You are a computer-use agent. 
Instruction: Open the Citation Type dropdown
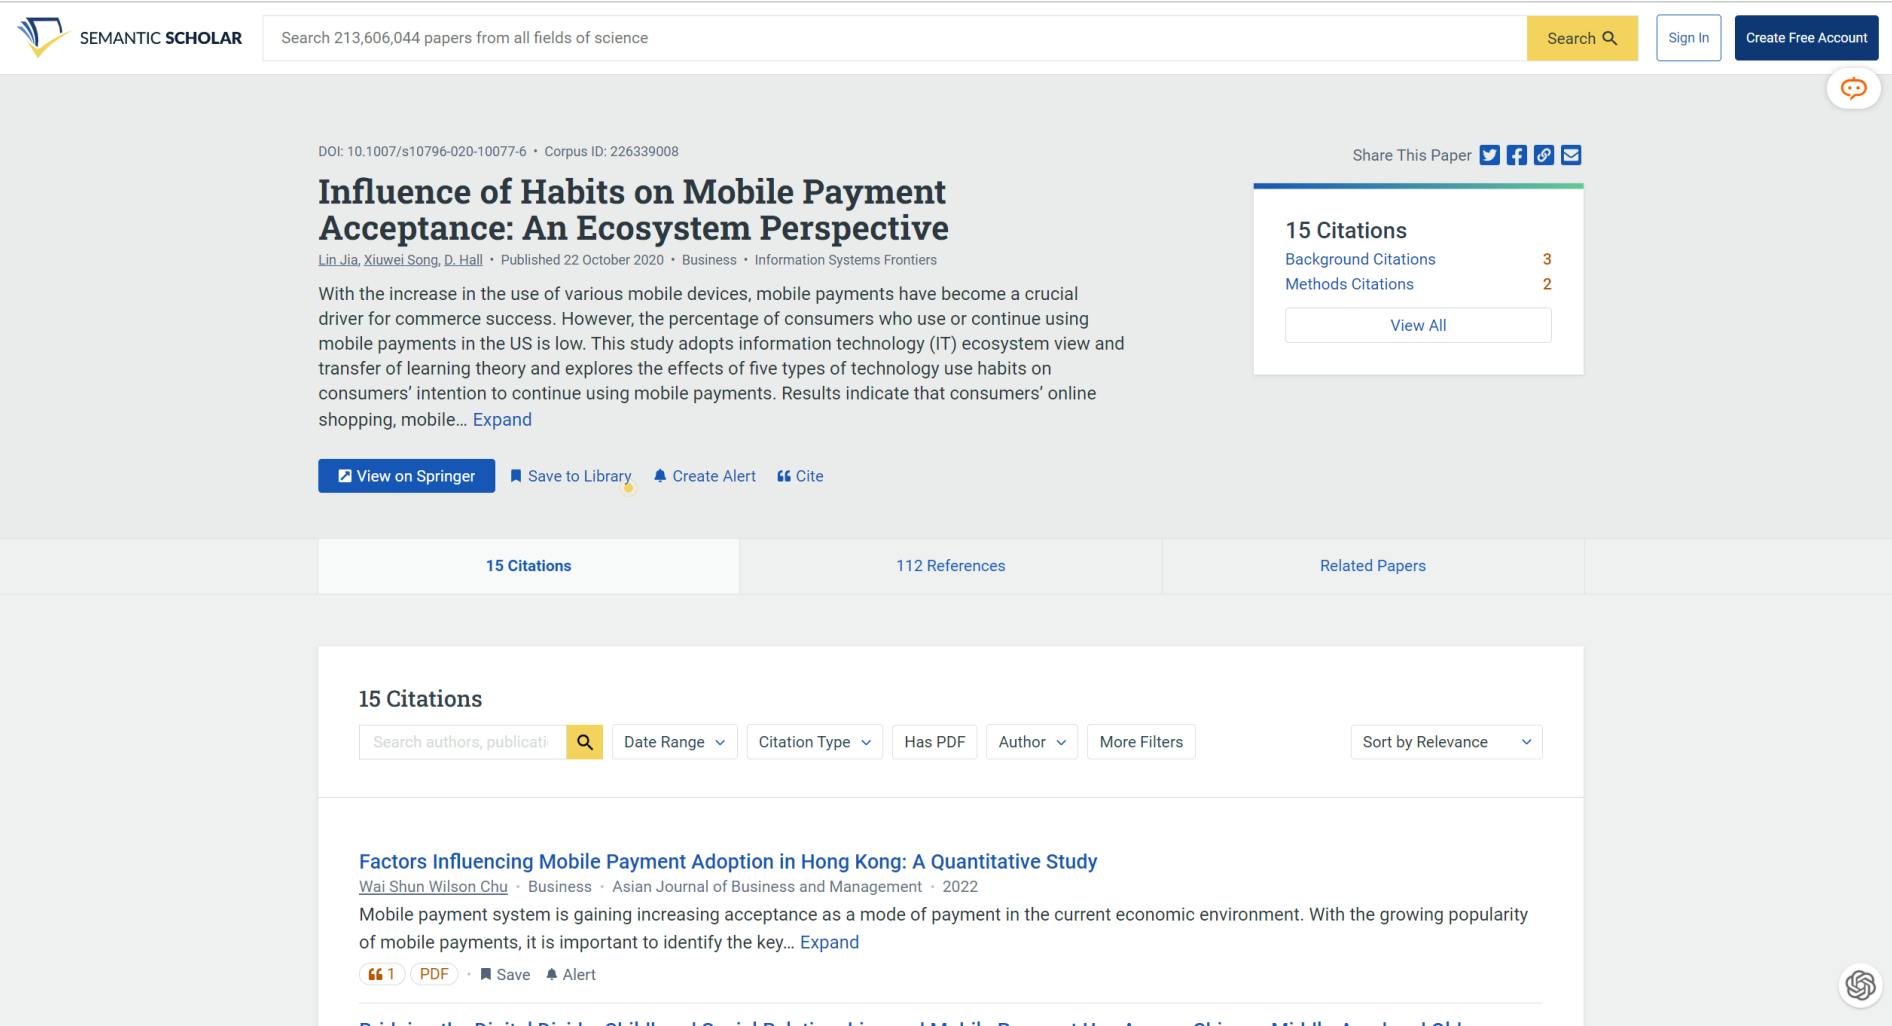[x=814, y=742]
